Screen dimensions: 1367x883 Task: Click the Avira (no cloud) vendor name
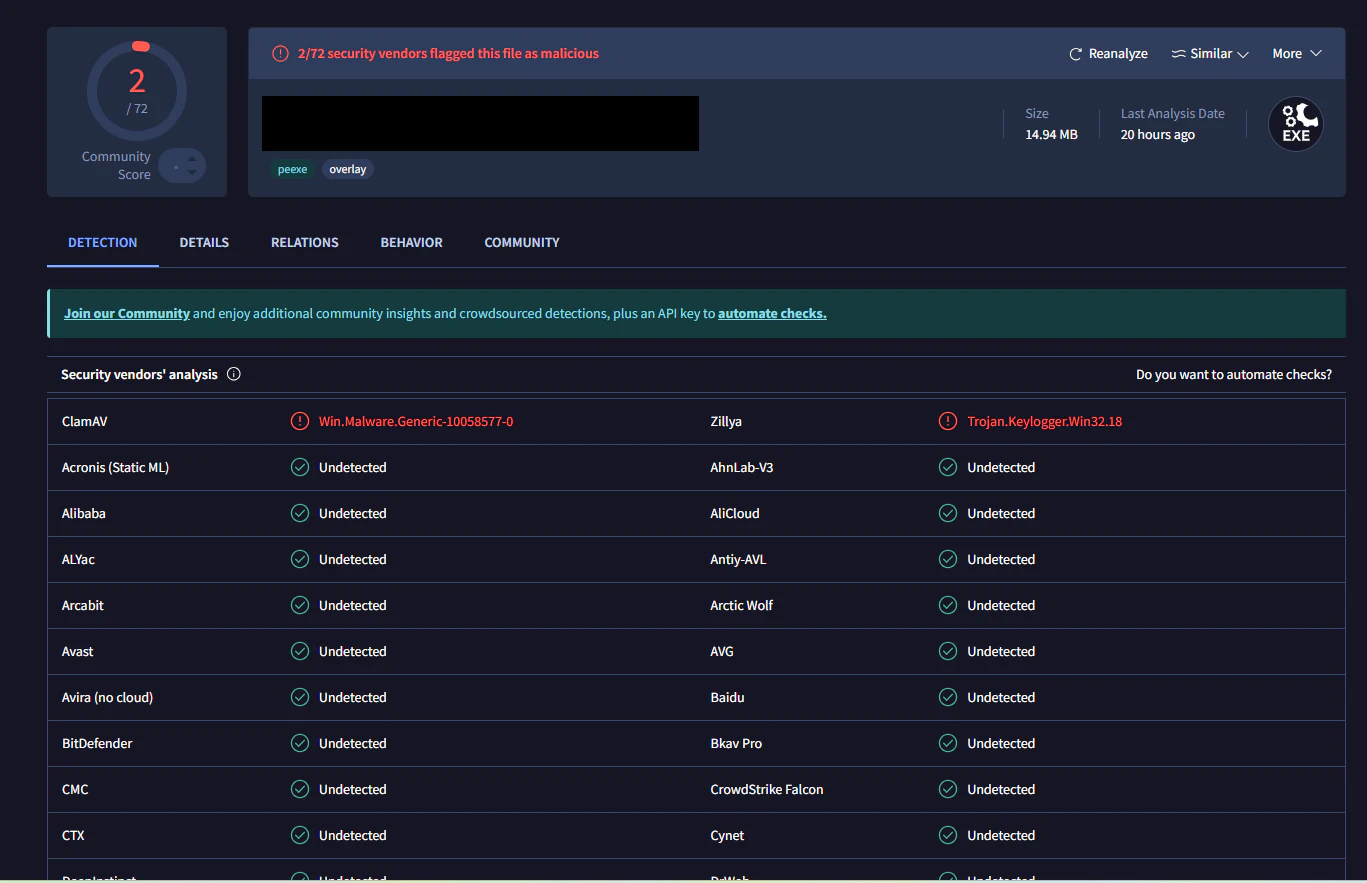click(107, 697)
